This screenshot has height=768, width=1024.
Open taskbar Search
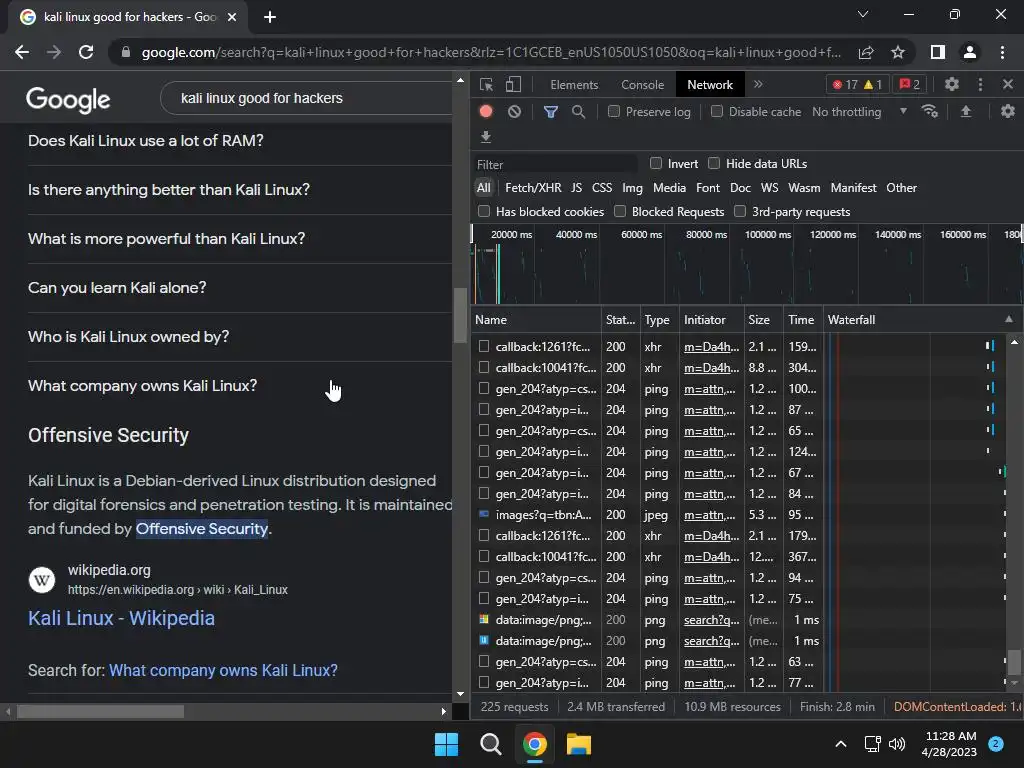coord(490,744)
